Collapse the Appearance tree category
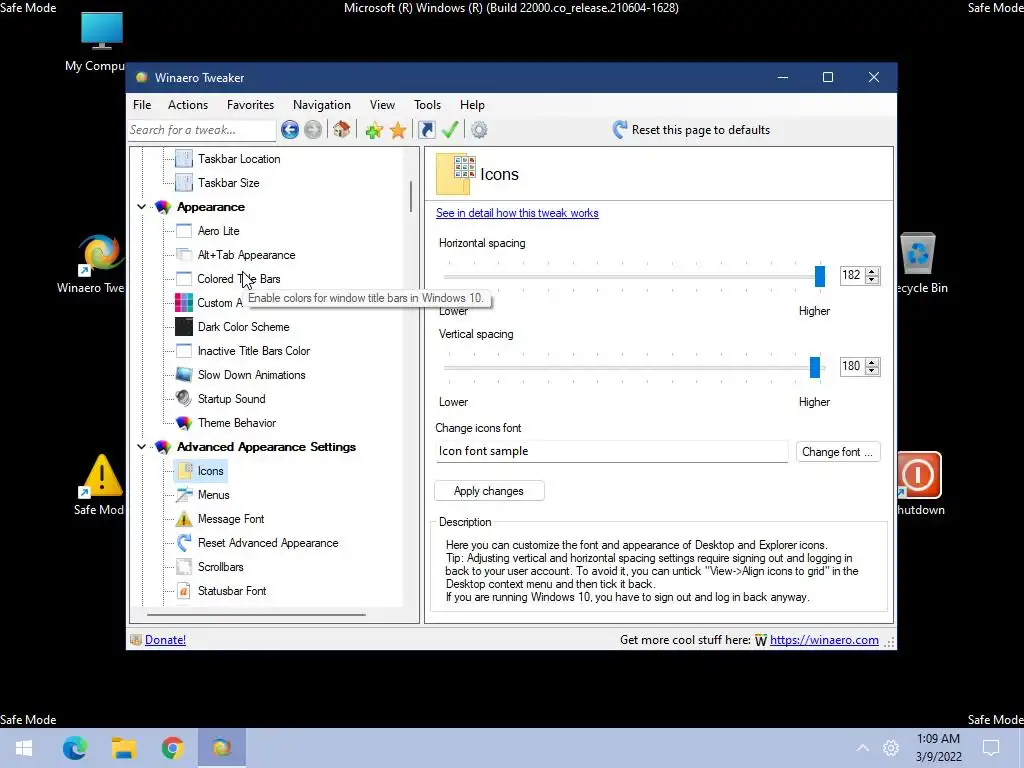 coord(141,207)
